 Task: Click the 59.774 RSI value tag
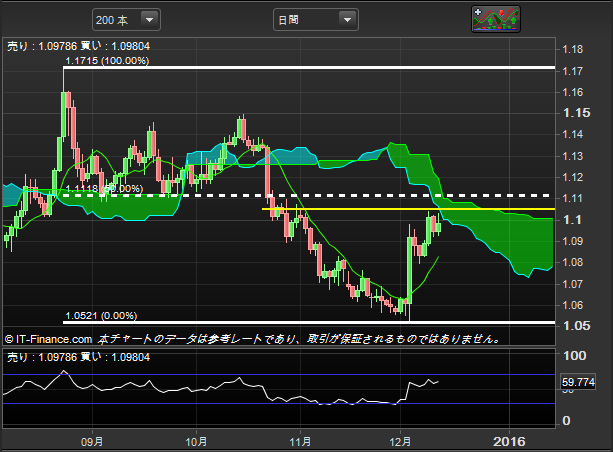pos(578,382)
